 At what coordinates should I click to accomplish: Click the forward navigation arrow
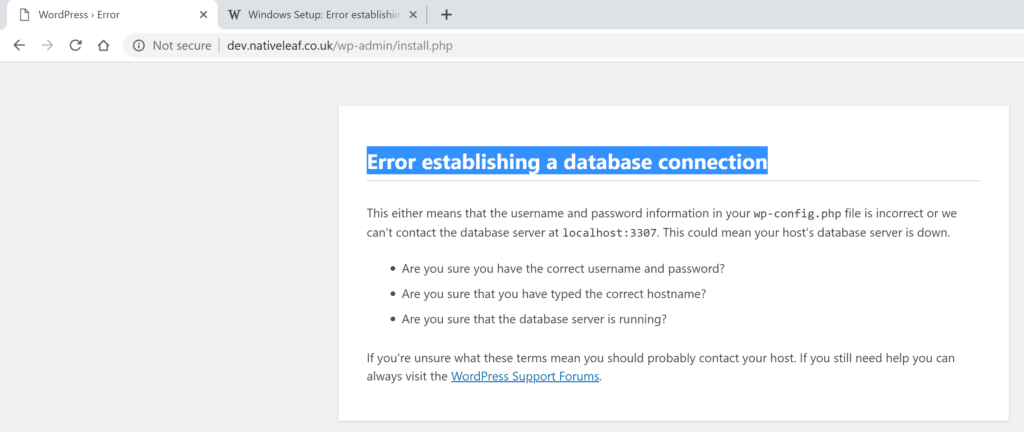47,46
